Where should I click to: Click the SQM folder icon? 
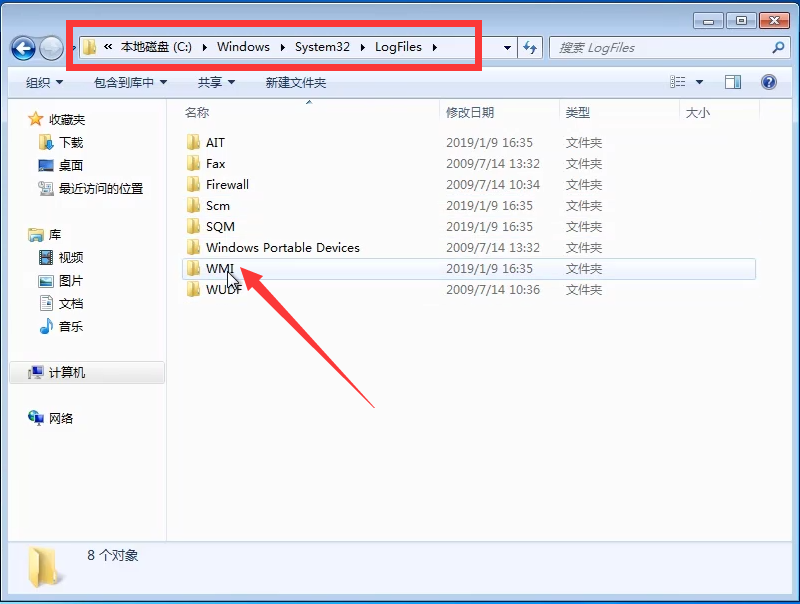193,226
